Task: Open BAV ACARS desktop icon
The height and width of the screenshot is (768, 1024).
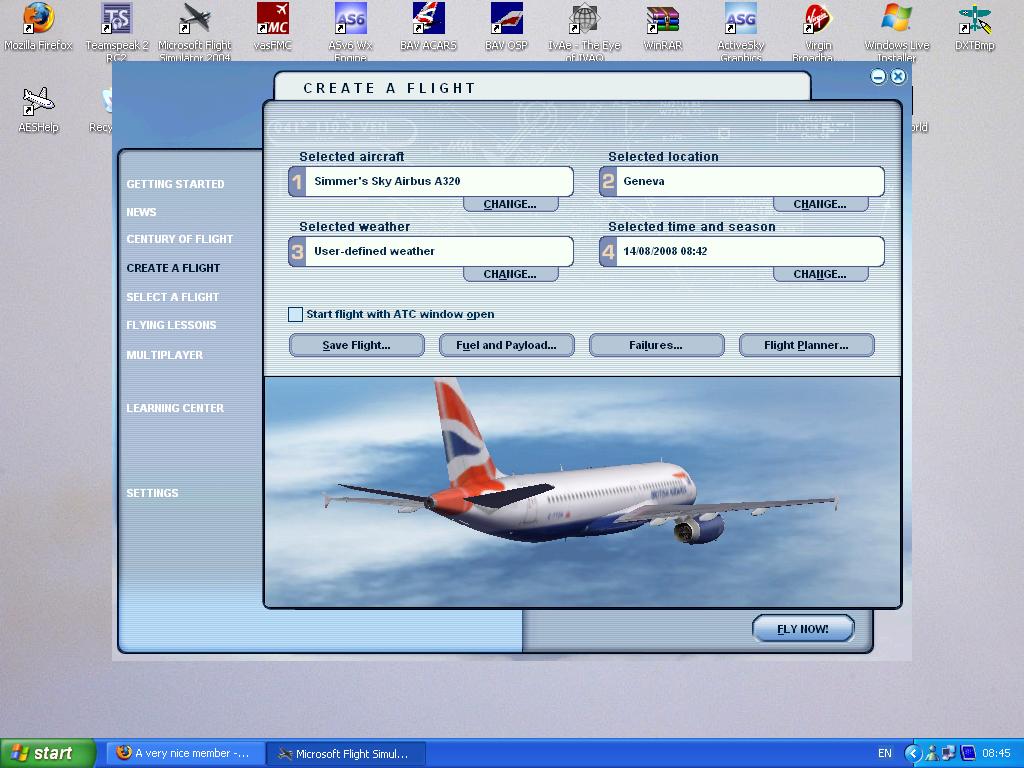Action: point(428,20)
